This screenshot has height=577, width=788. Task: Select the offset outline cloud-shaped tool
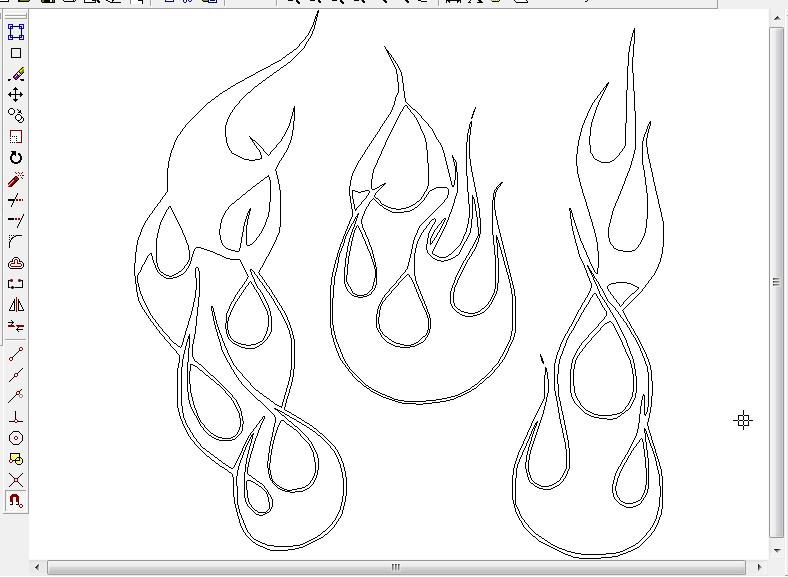coord(16,263)
